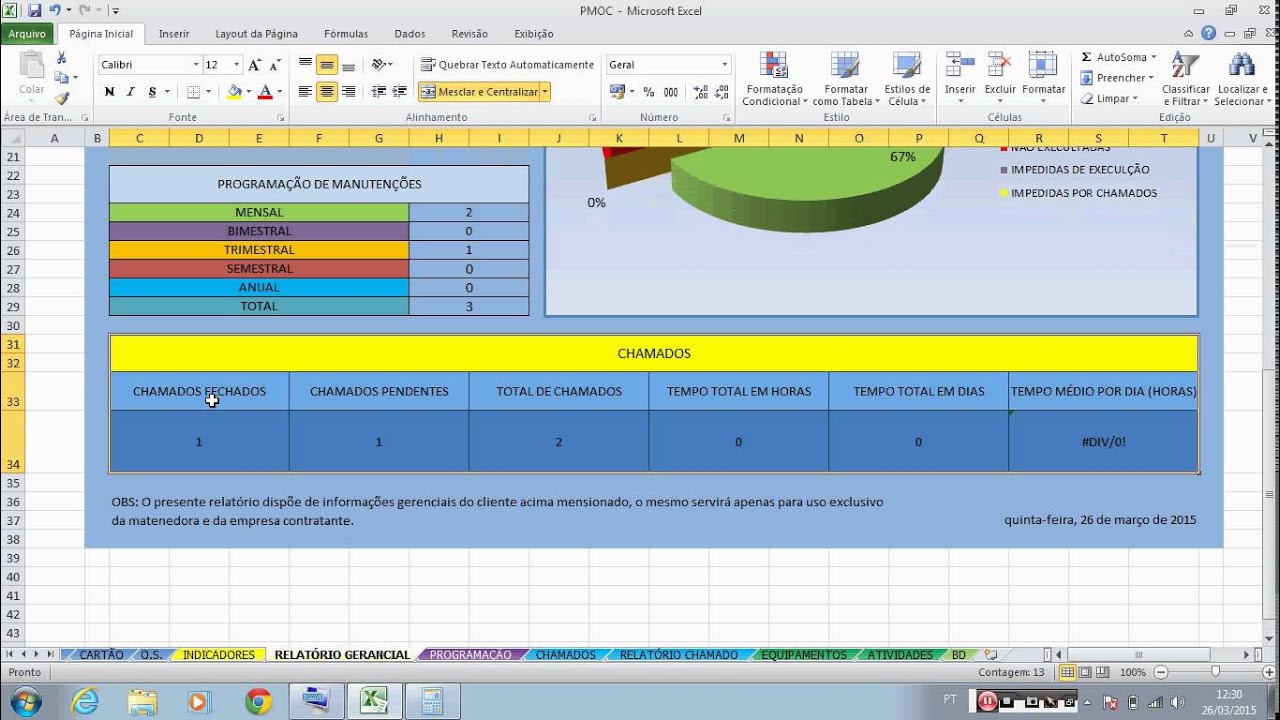
Task: Open the font size dropdown
Action: (236, 65)
